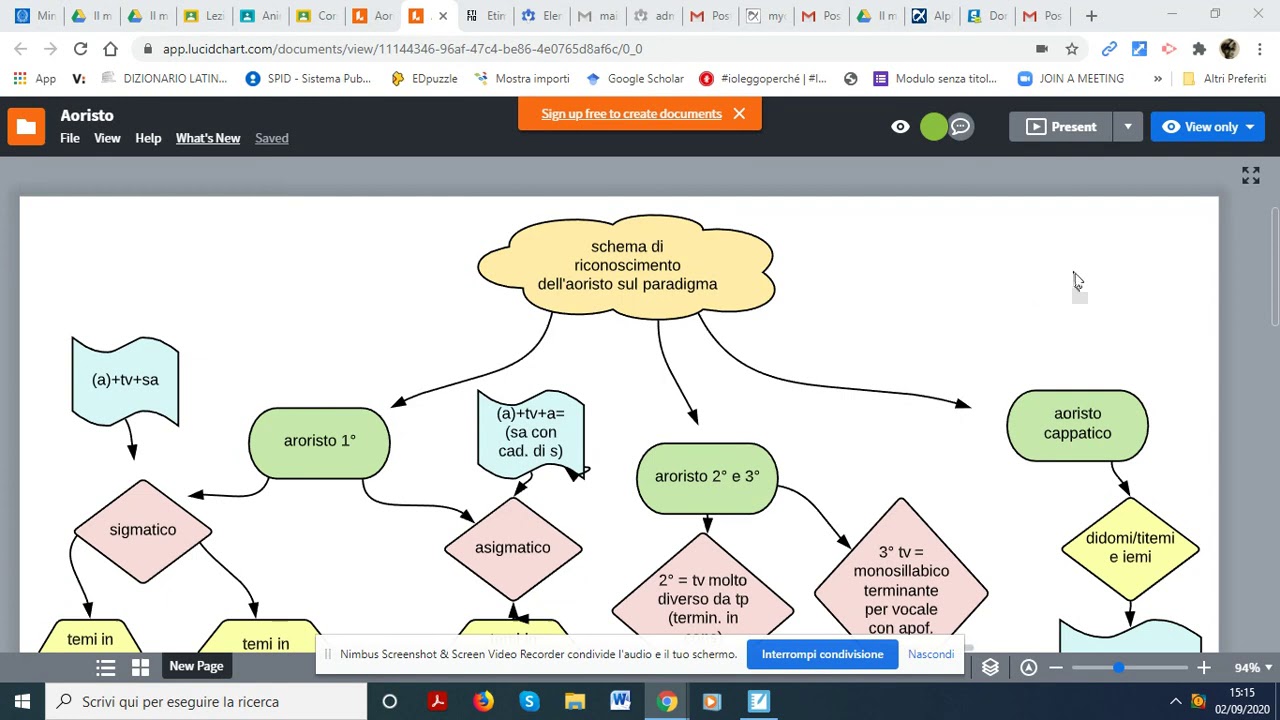Close the active Lucidchart browser tab
The image size is (1280, 720).
click(x=443, y=16)
